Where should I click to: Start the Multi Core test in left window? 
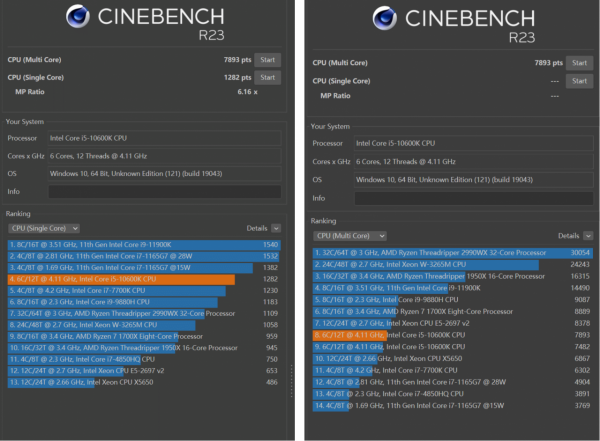coord(268,61)
